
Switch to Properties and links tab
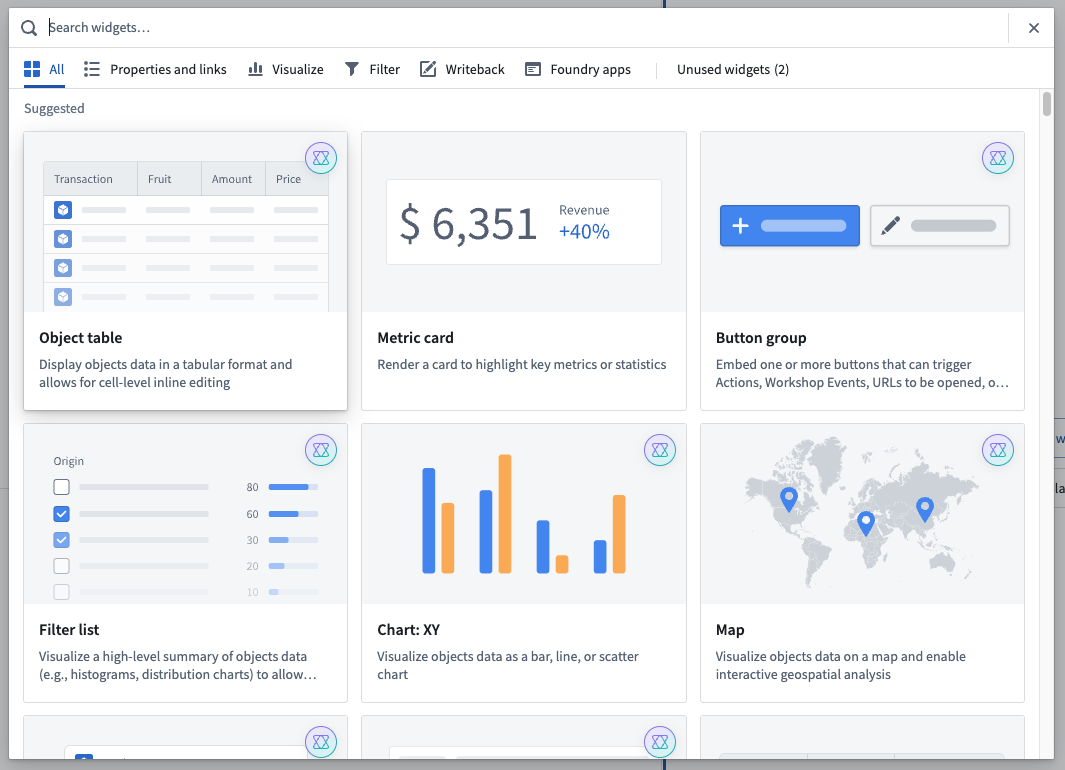pos(155,69)
